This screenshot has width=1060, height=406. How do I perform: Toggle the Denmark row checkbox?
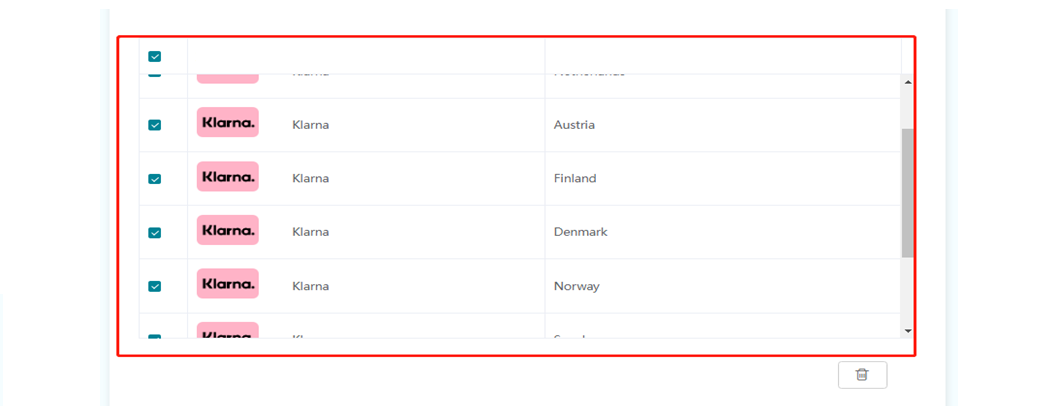pos(155,232)
